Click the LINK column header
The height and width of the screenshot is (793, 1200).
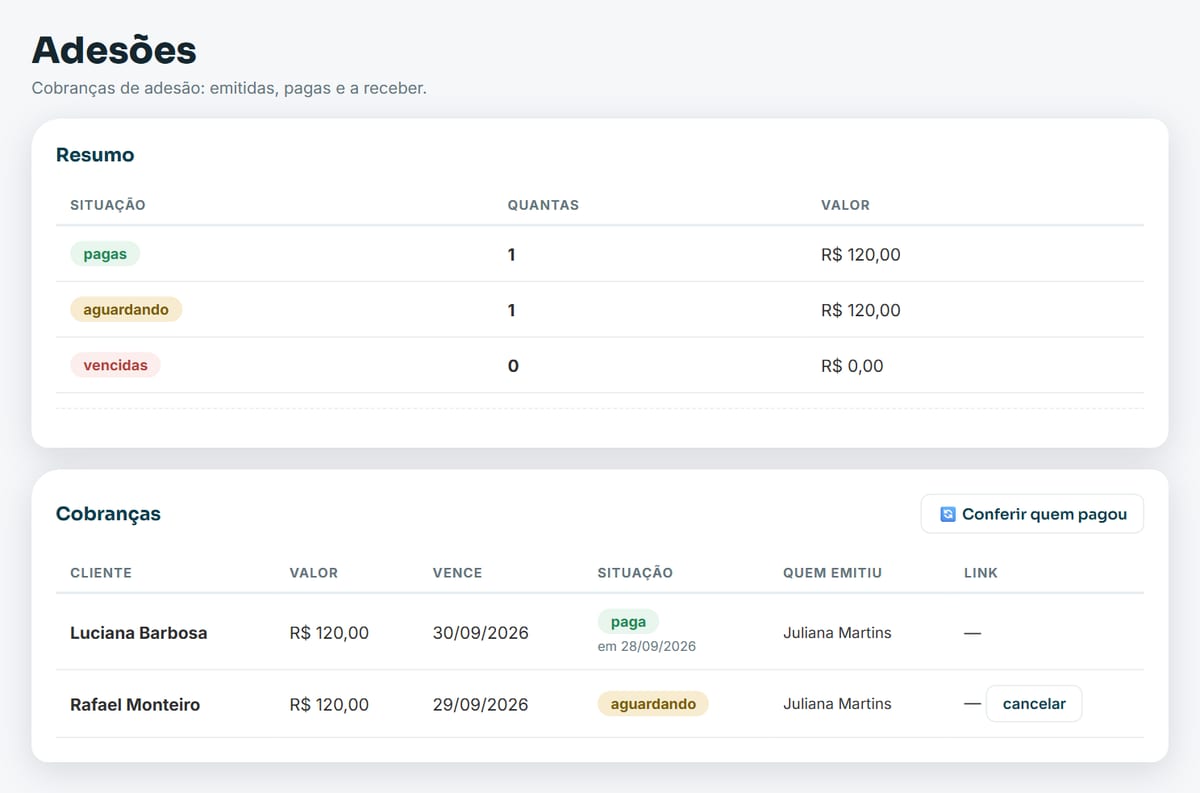(x=981, y=573)
